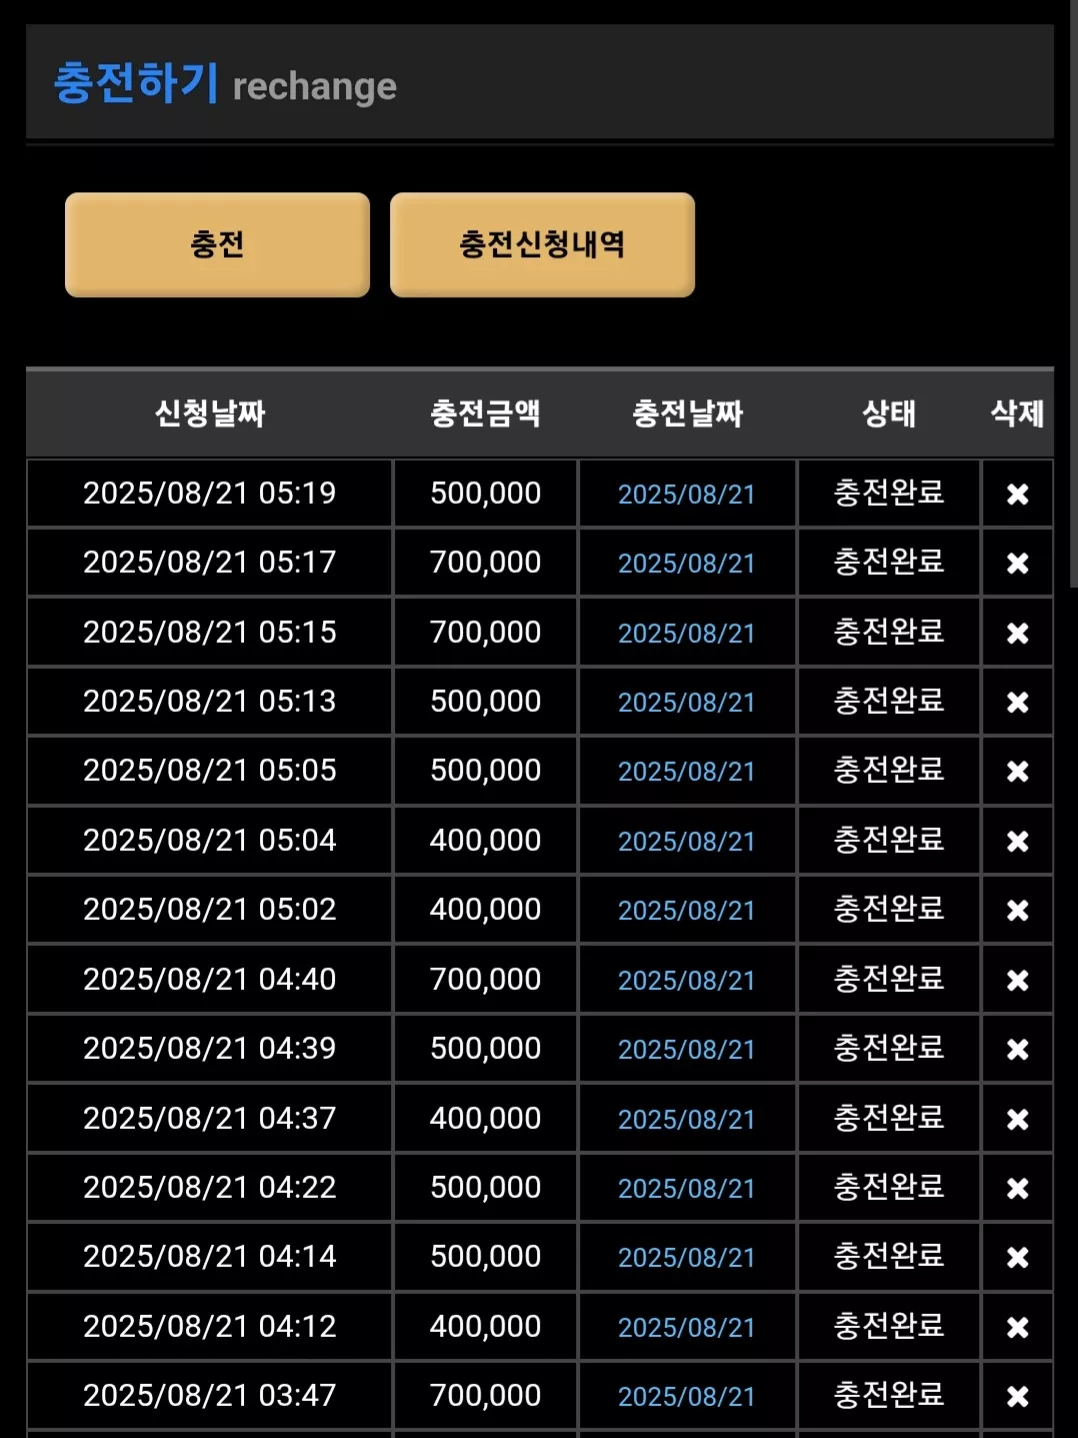
Task: Switch to 충전신청내역 history tab
Action: 542,245
